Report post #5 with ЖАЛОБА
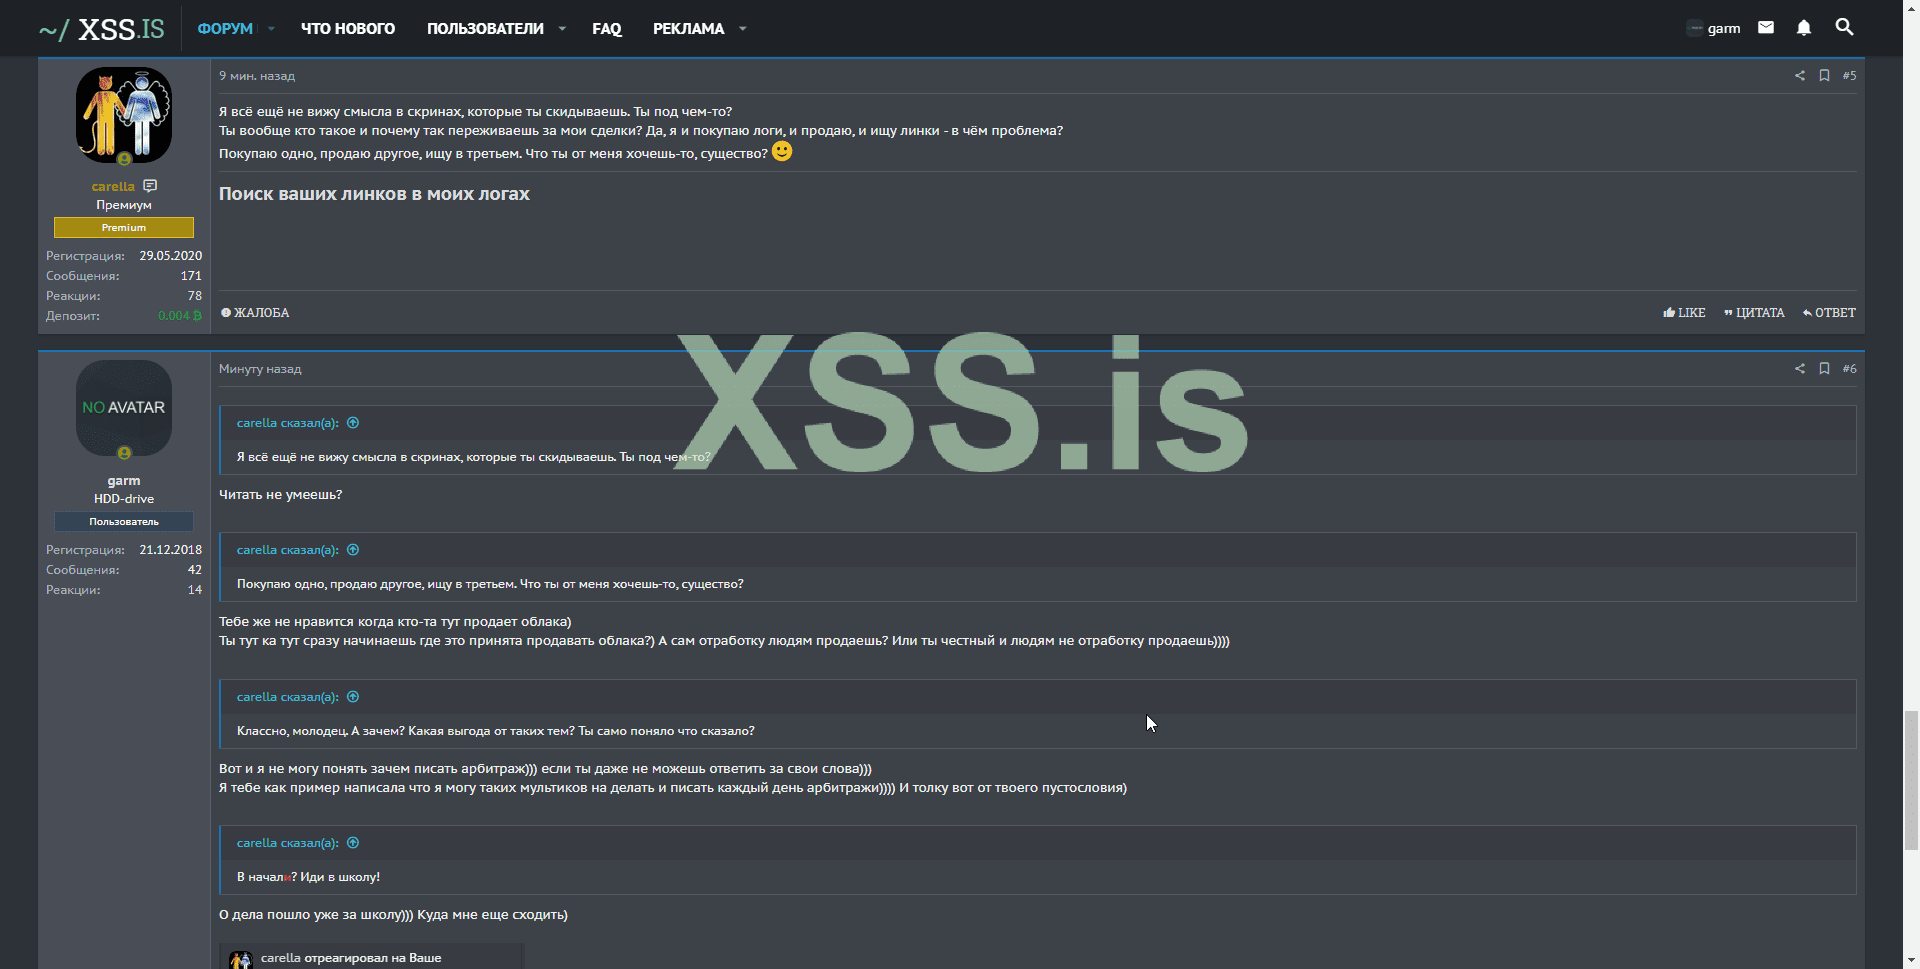The height and width of the screenshot is (969, 1920). coord(255,312)
